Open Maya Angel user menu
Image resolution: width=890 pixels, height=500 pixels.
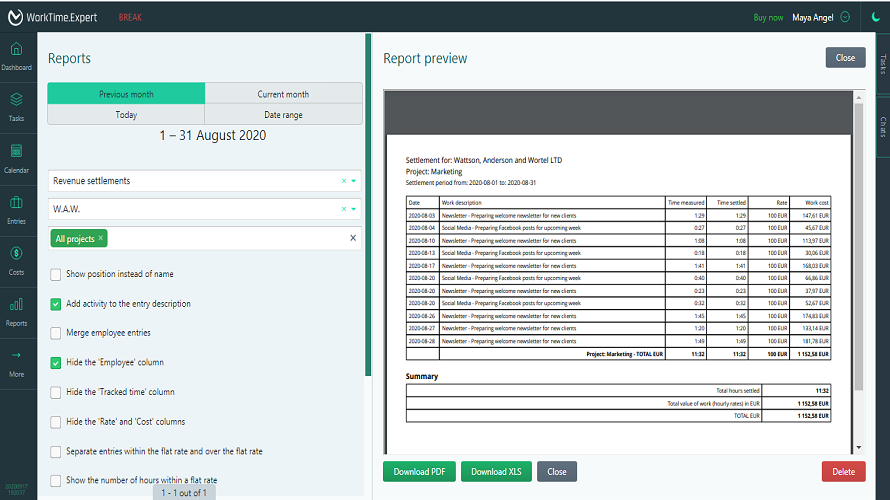click(x=820, y=17)
